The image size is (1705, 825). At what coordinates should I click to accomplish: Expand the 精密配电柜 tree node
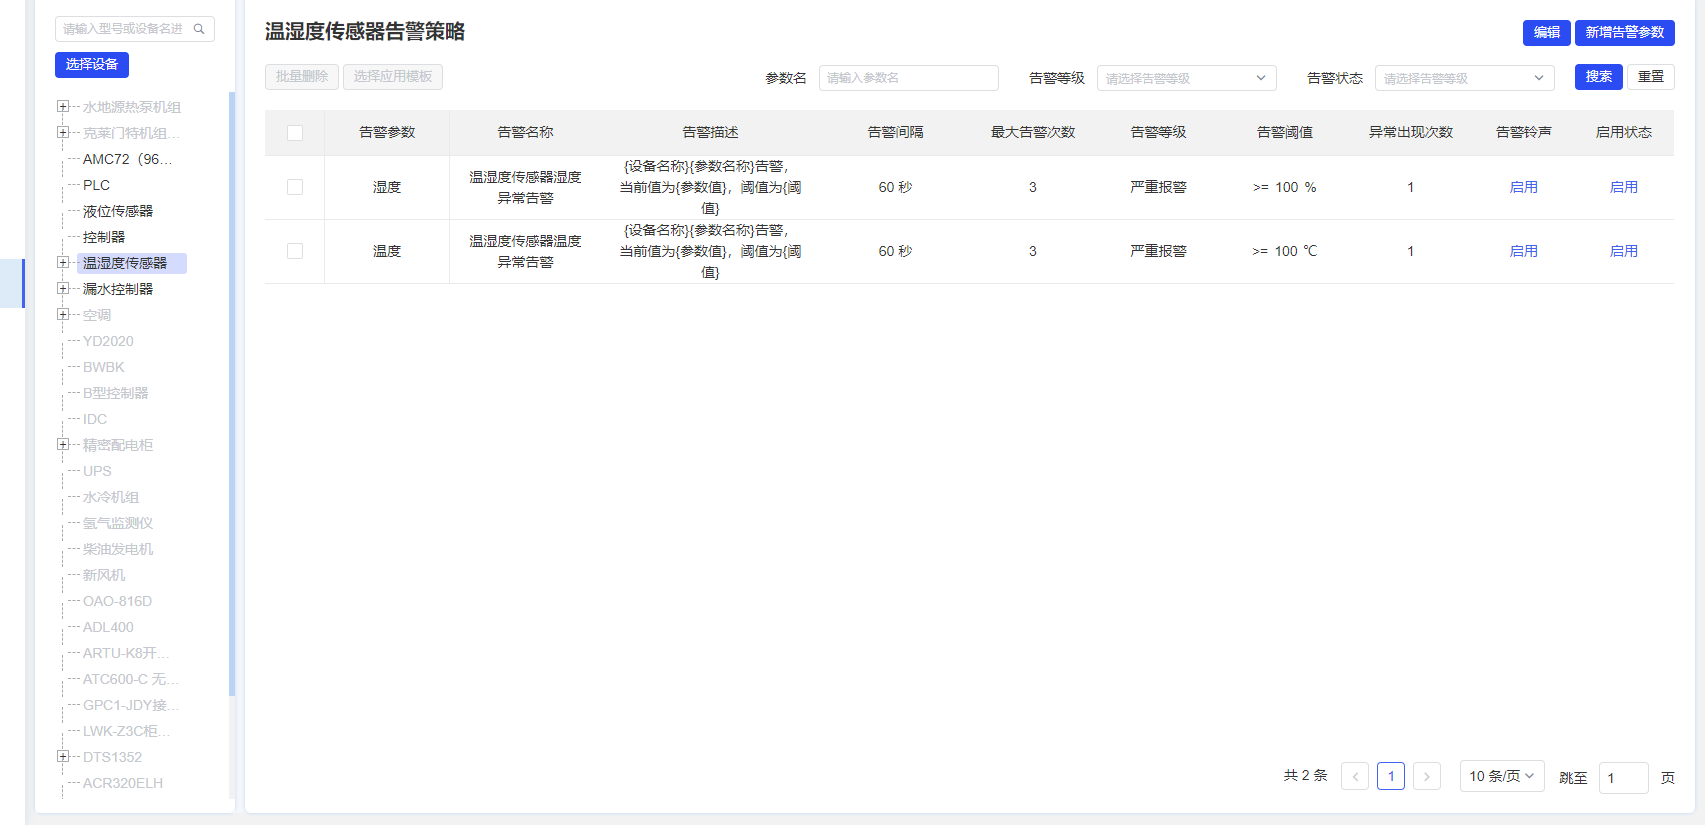tap(63, 444)
